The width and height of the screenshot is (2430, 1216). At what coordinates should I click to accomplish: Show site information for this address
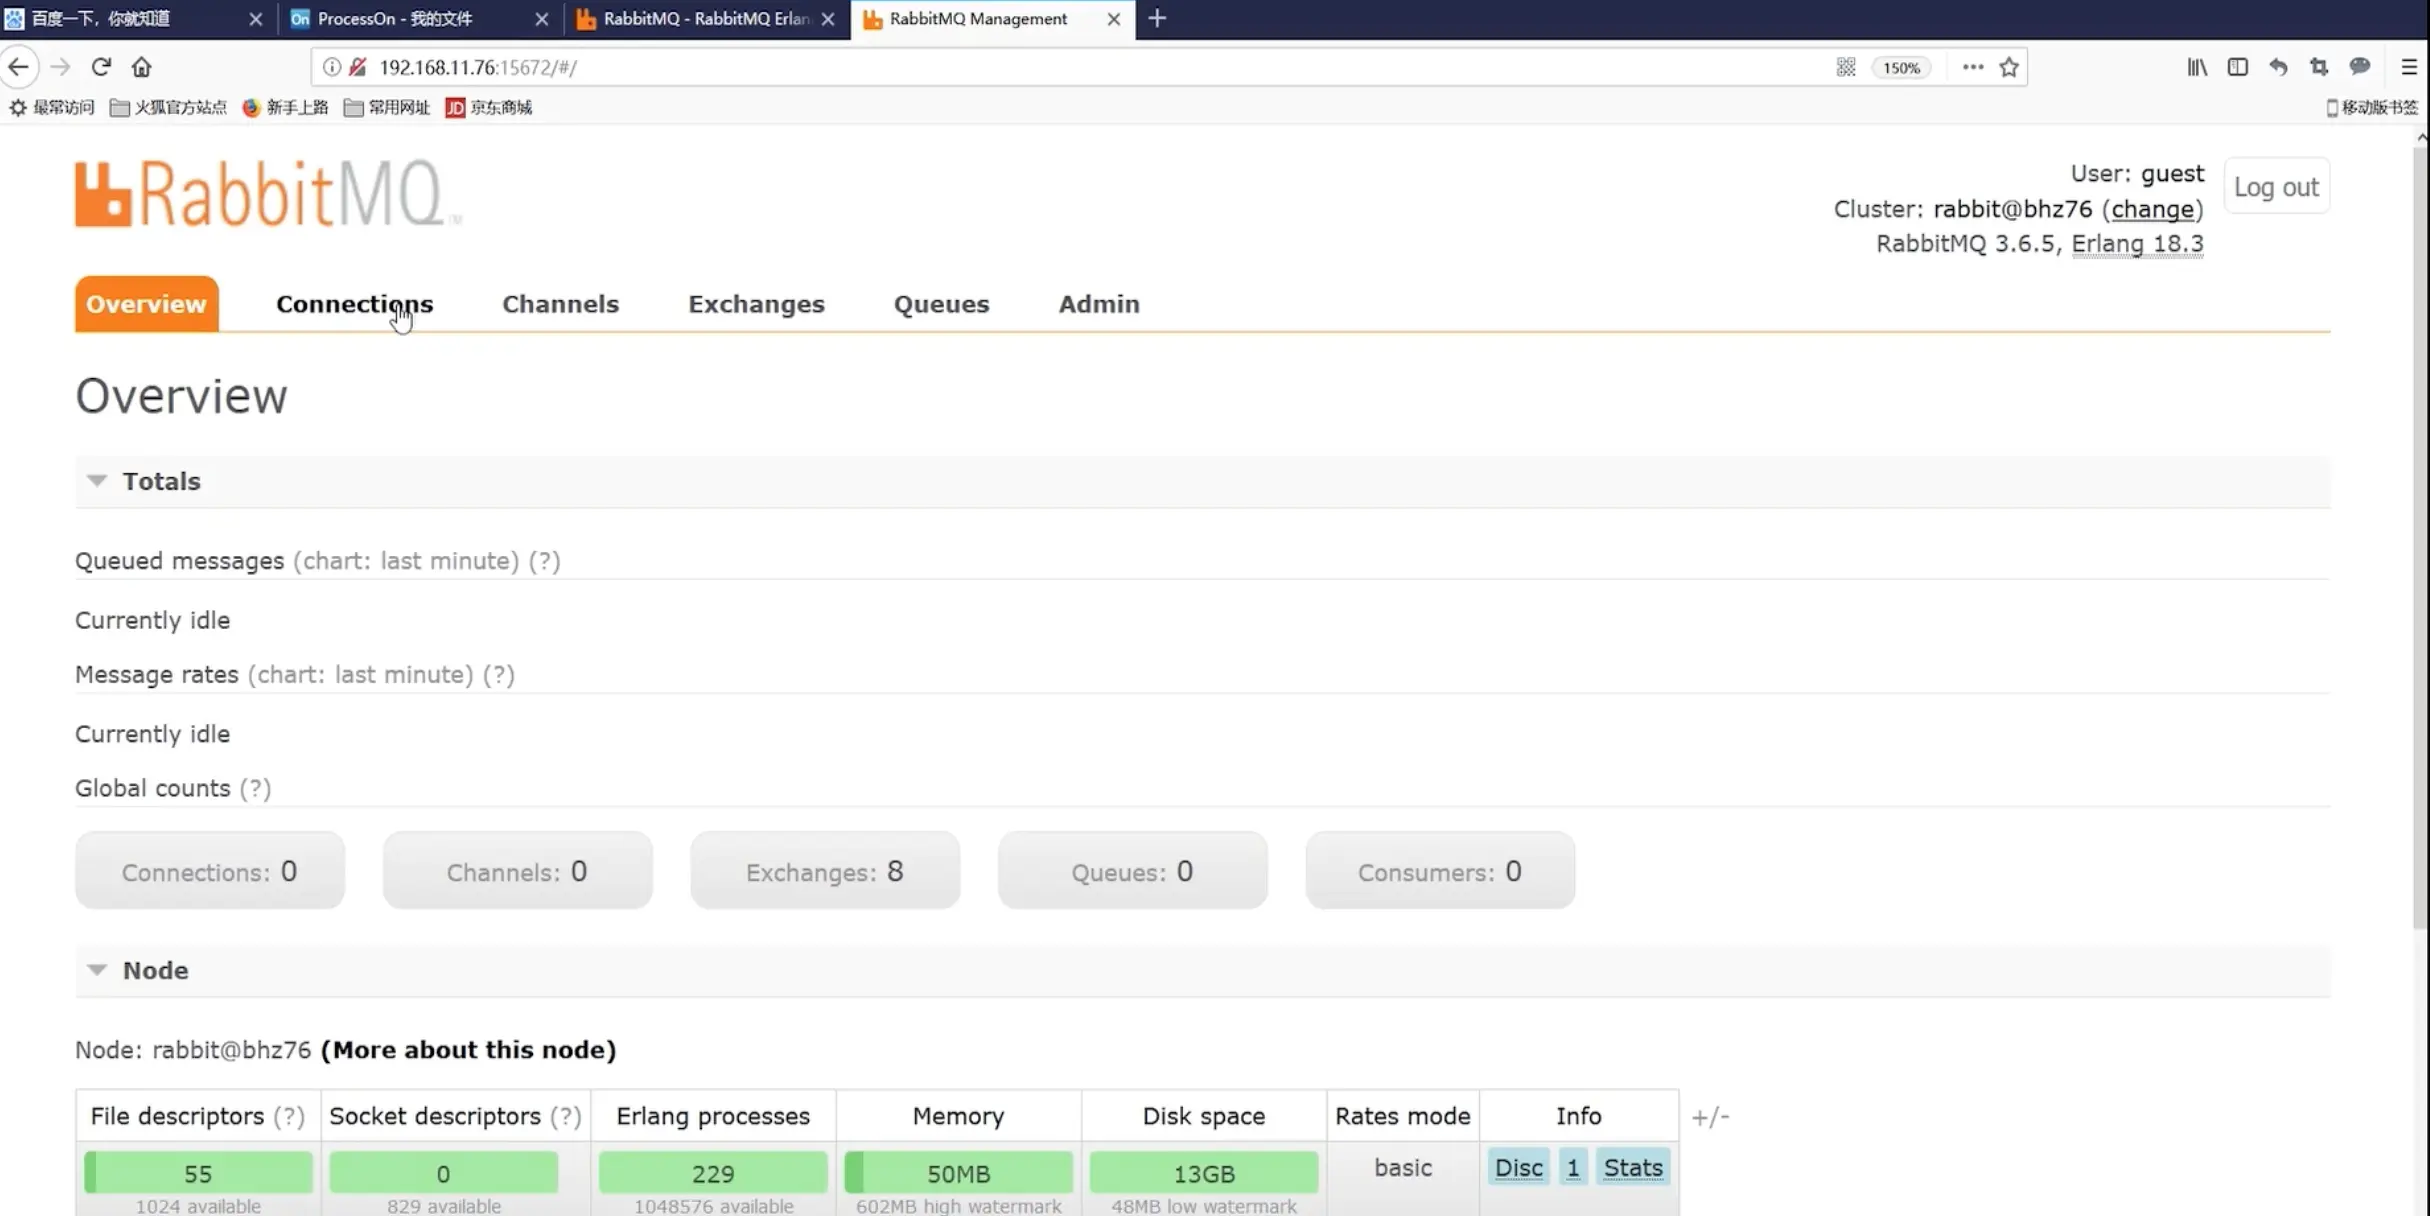331,67
